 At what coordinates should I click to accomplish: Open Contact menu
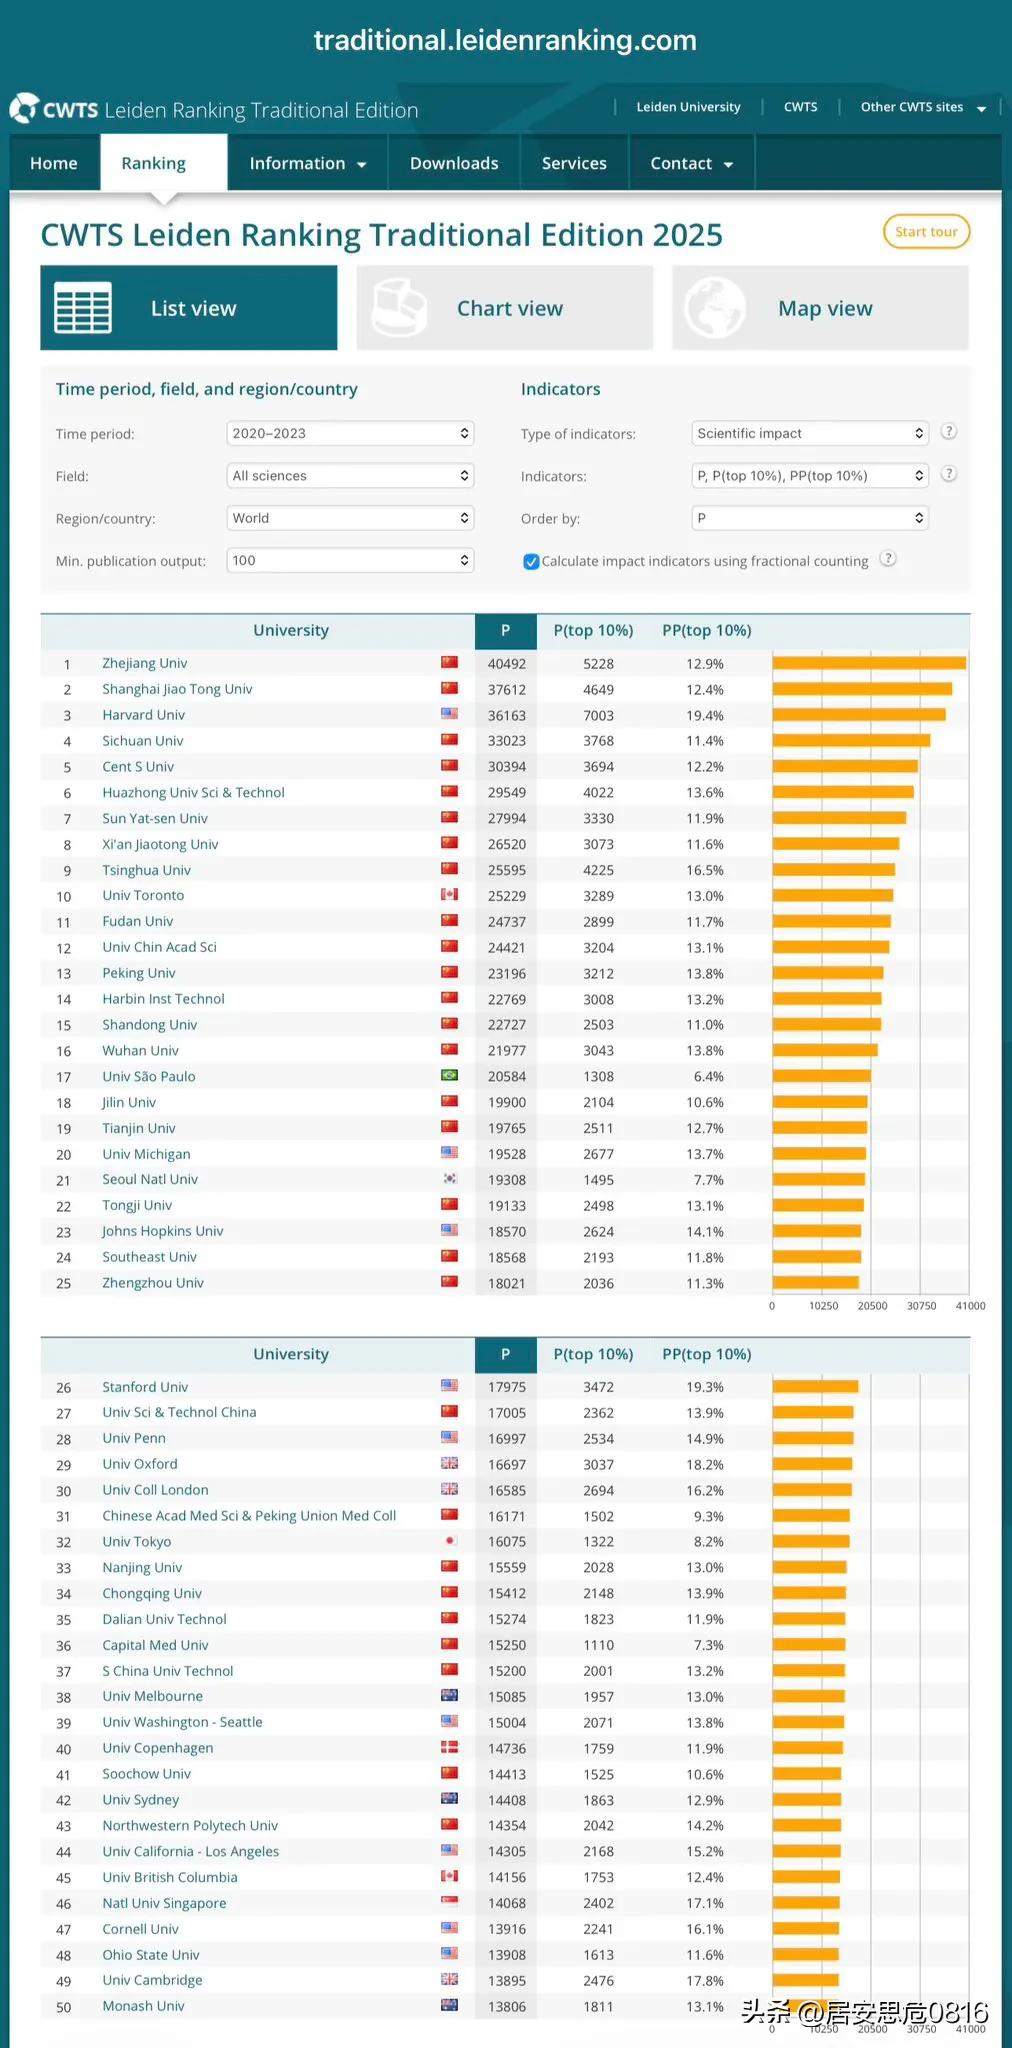[692, 163]
